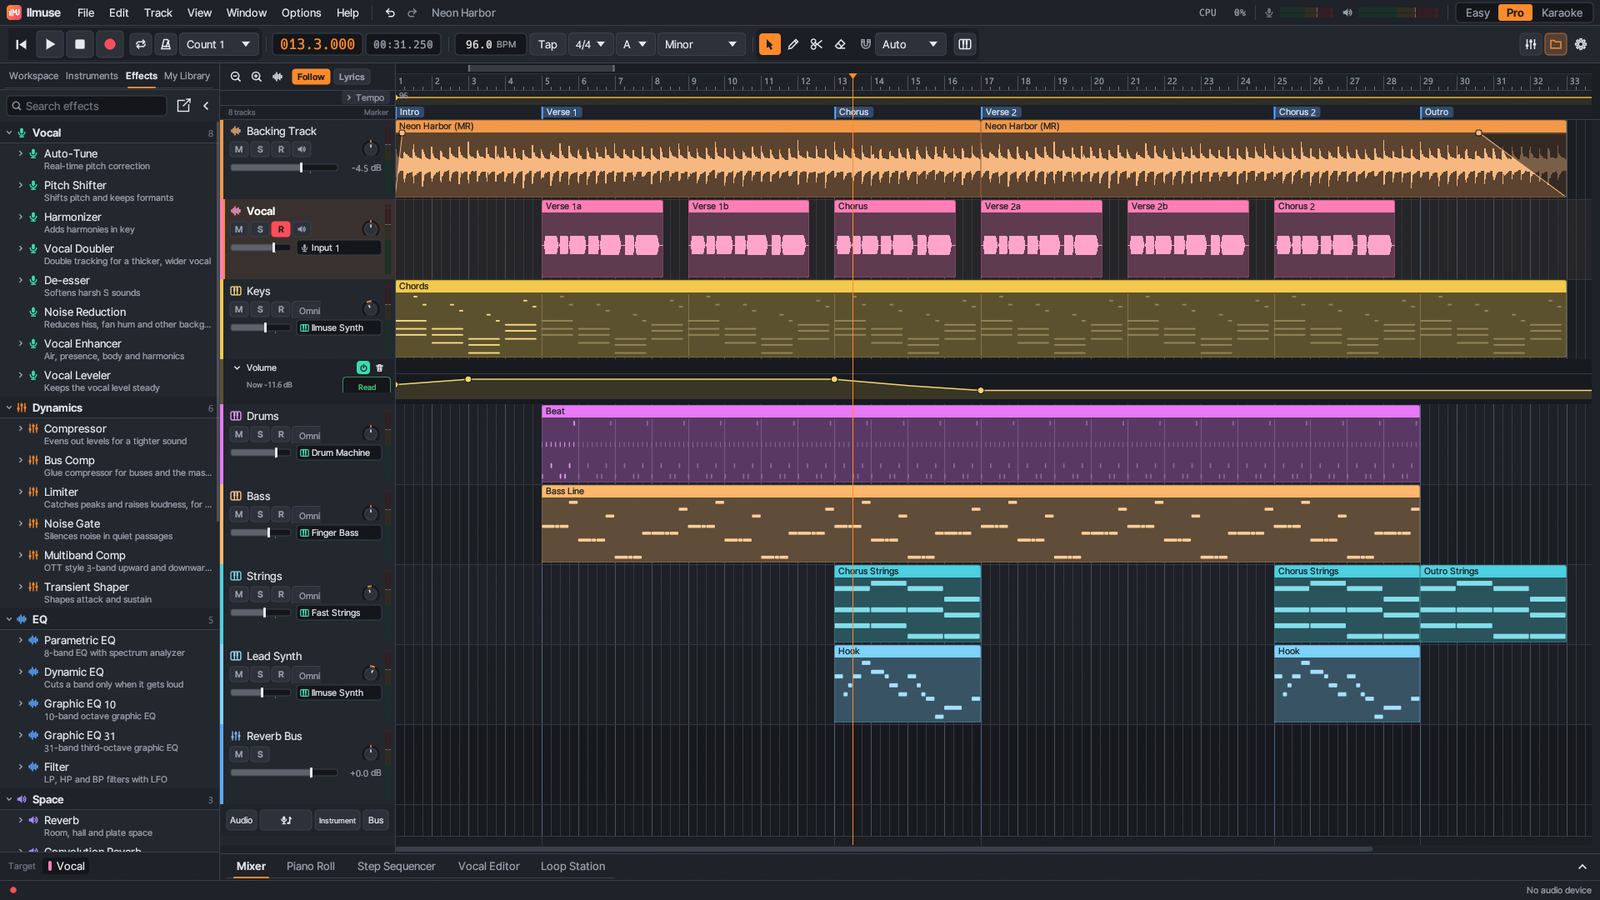Open the File menu
The image size is (1600, 900).
[x=86, y=13]
